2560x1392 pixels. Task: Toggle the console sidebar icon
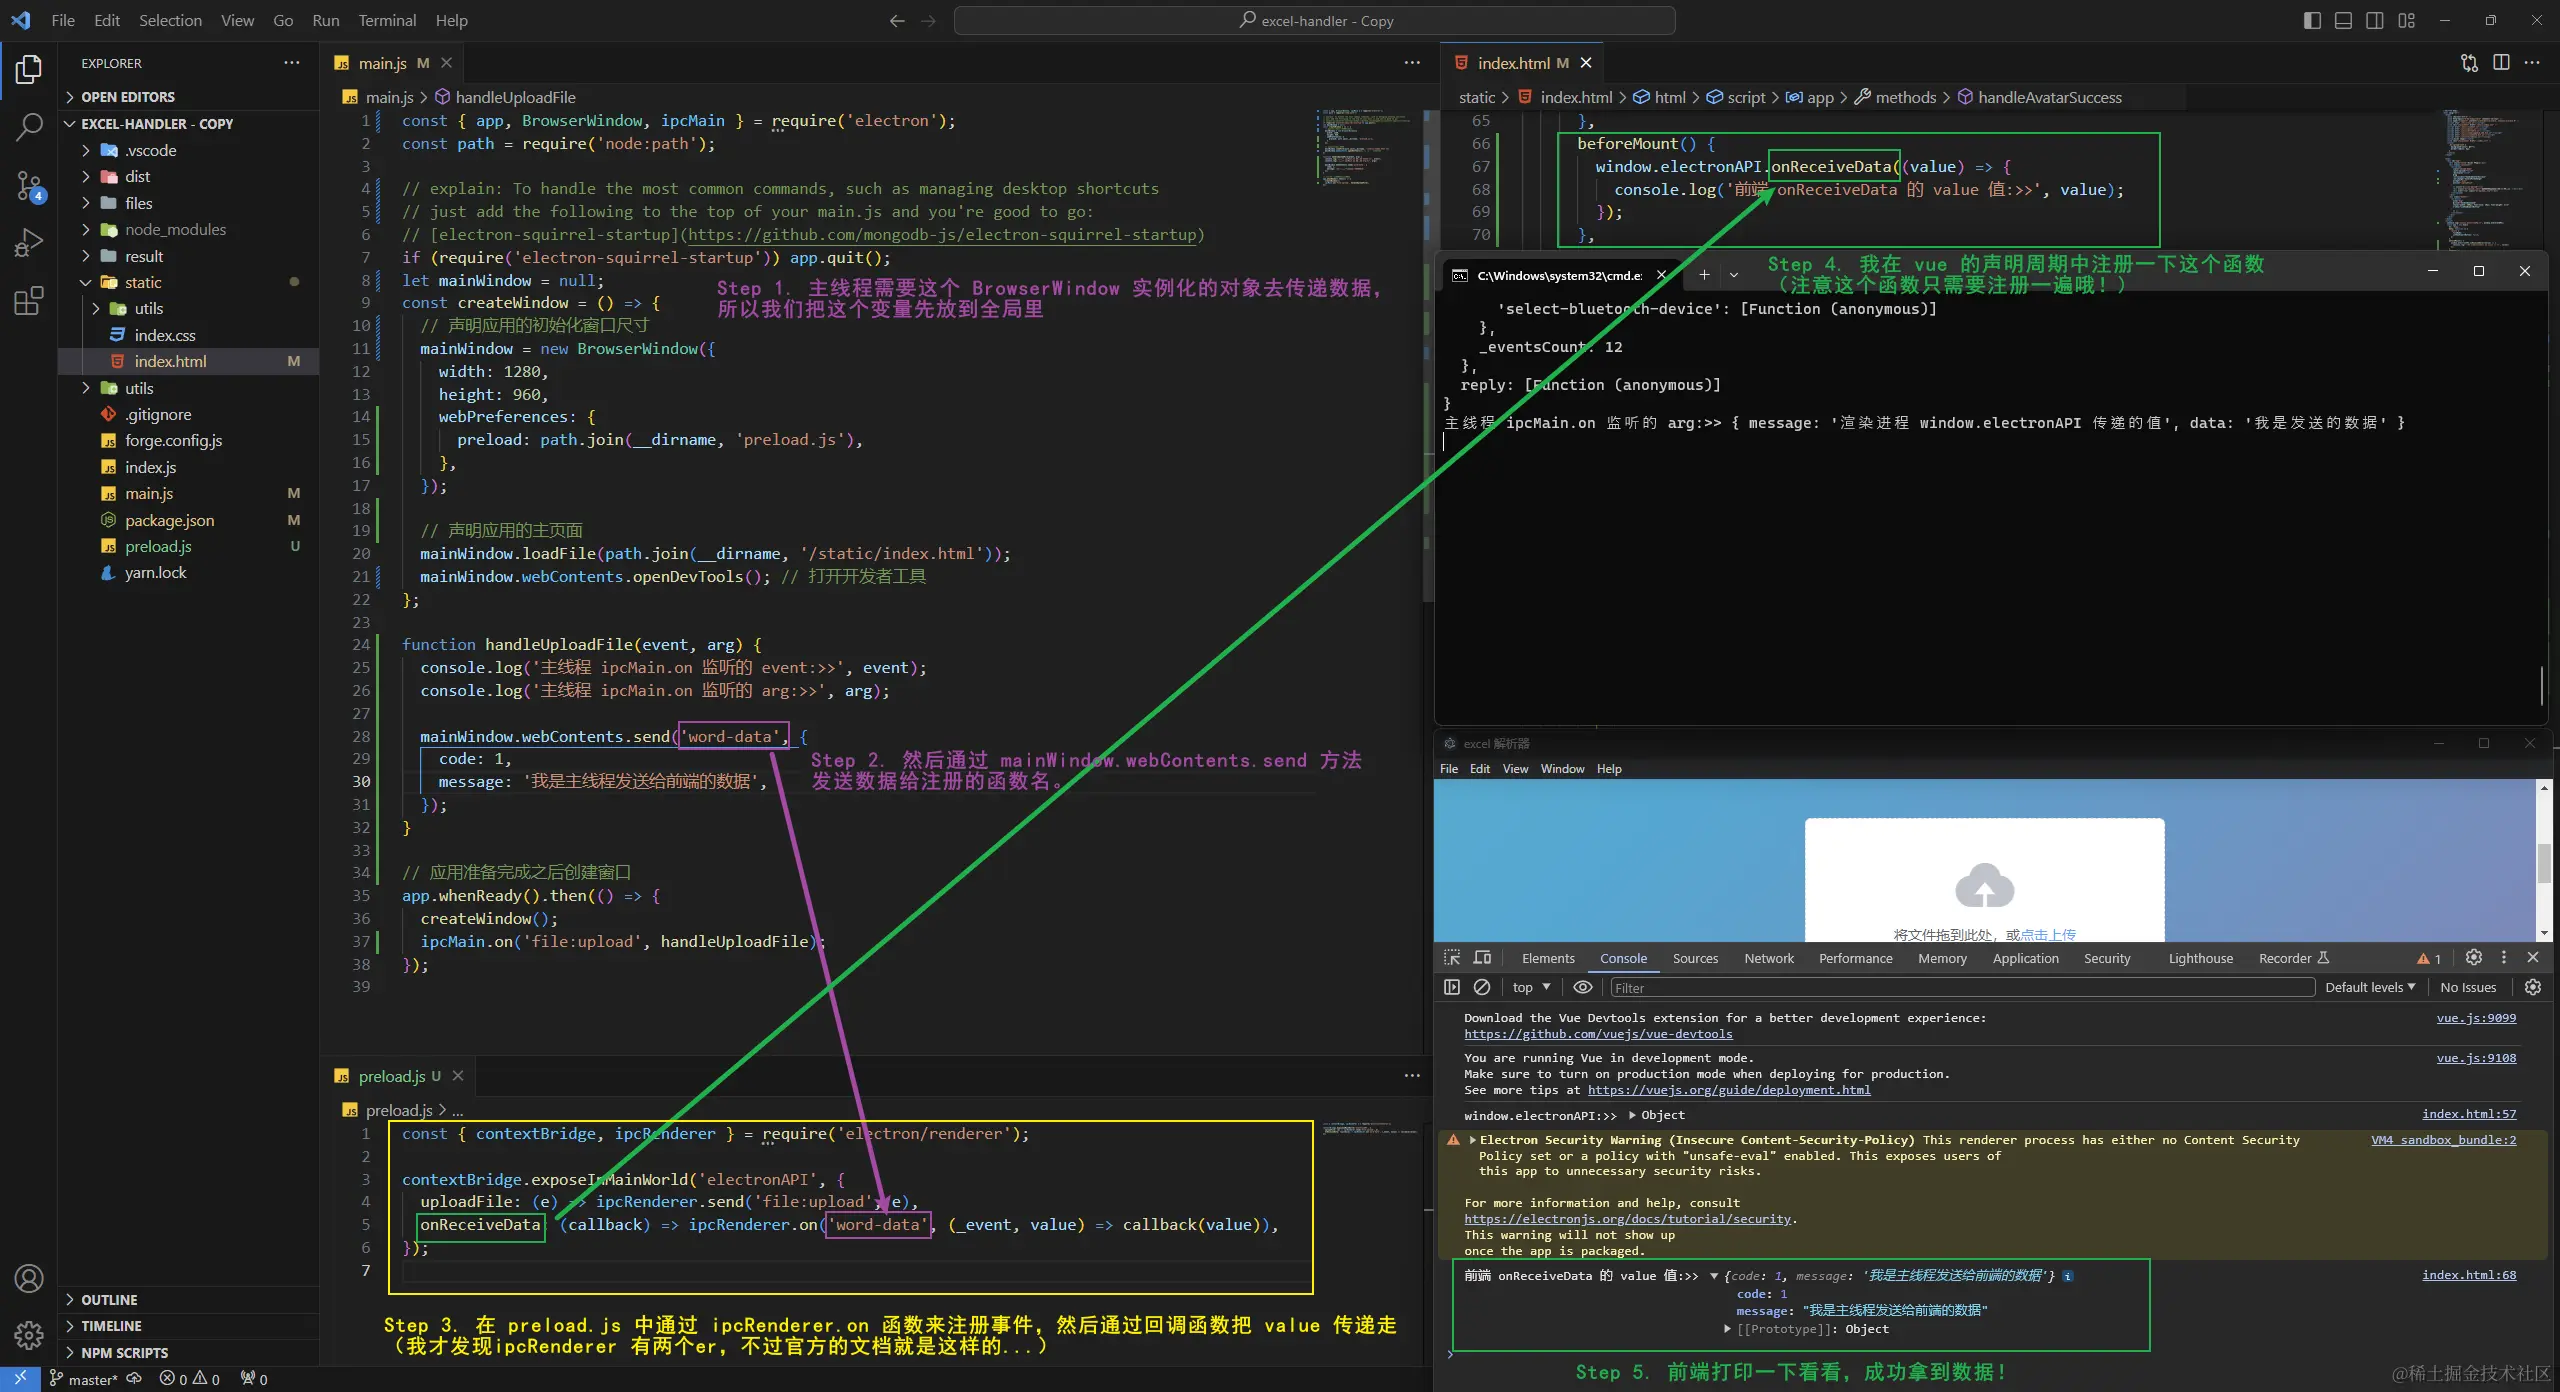[x=1452, y=987]
